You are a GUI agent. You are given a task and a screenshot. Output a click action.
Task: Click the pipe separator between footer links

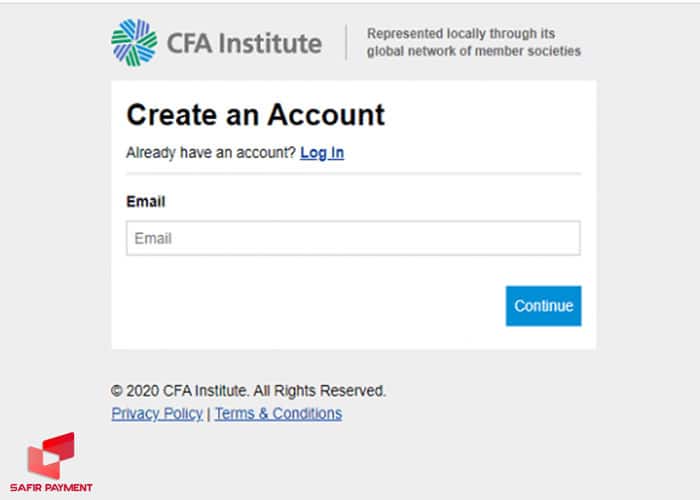(x=208, y=413)
